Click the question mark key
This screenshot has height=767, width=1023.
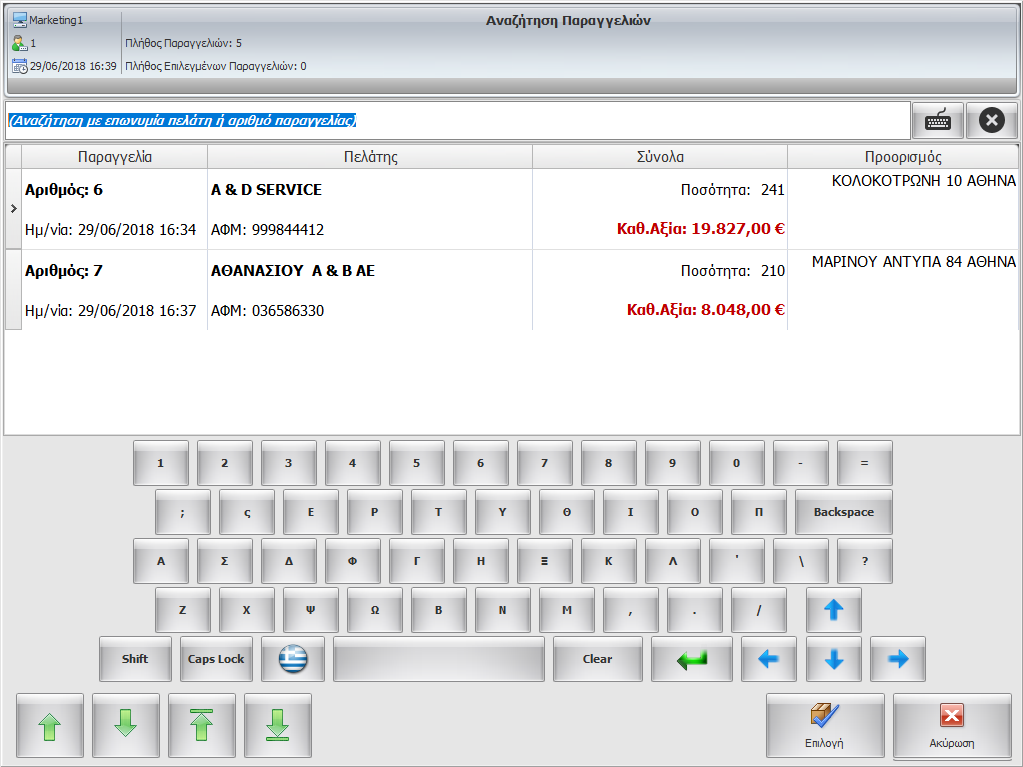864,561
